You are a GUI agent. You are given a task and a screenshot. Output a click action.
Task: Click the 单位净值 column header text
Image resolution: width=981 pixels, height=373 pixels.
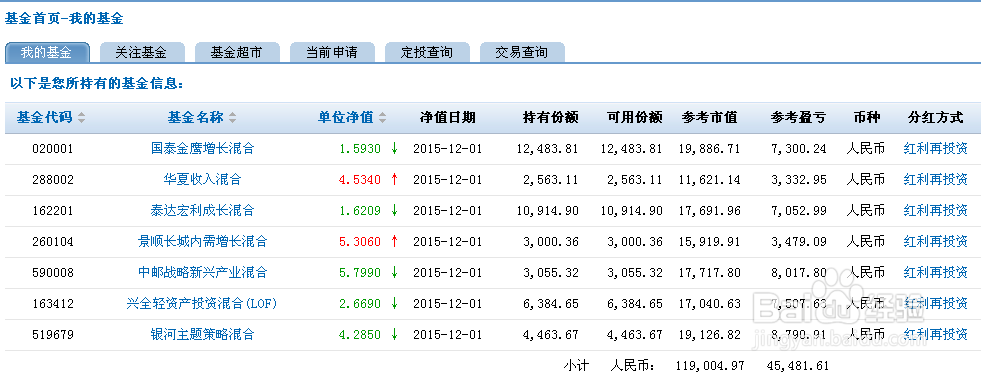[346, 118]
